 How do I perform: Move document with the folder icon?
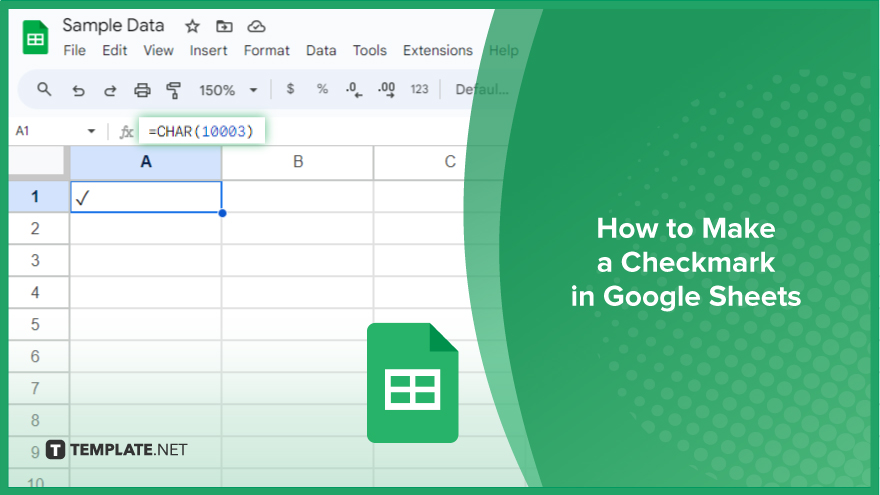click(x=224, y=26)
